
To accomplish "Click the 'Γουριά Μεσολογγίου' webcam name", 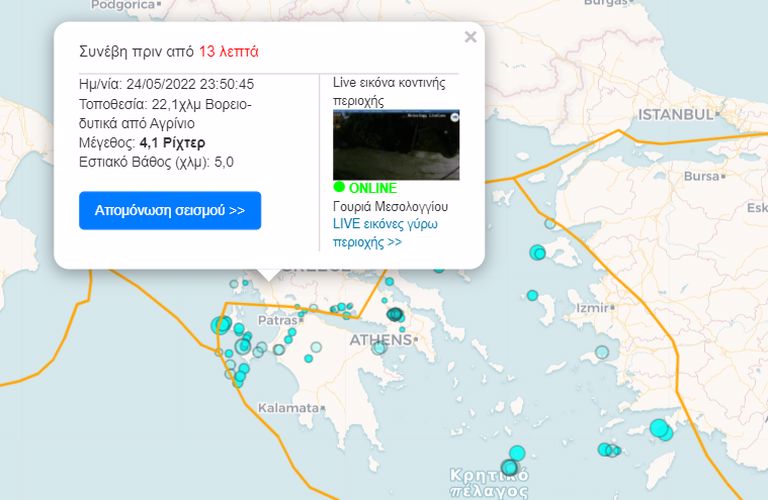I will [x=390, y=206].
